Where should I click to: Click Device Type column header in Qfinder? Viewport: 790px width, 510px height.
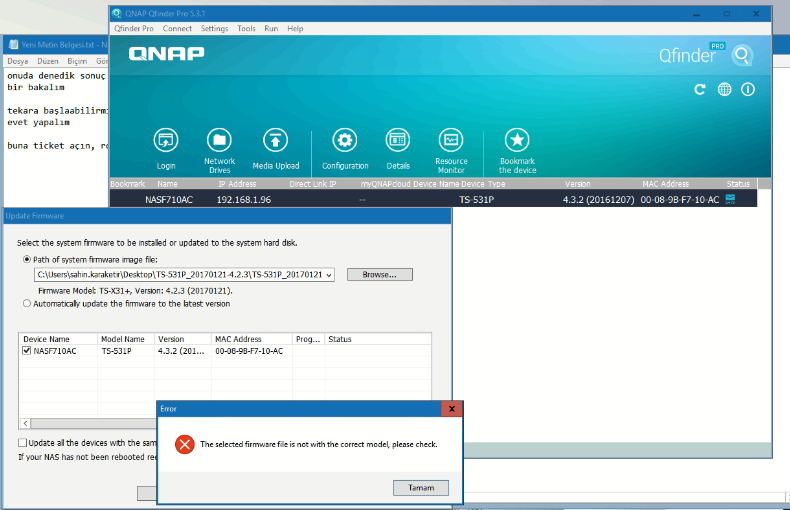[x=483, y=184]
